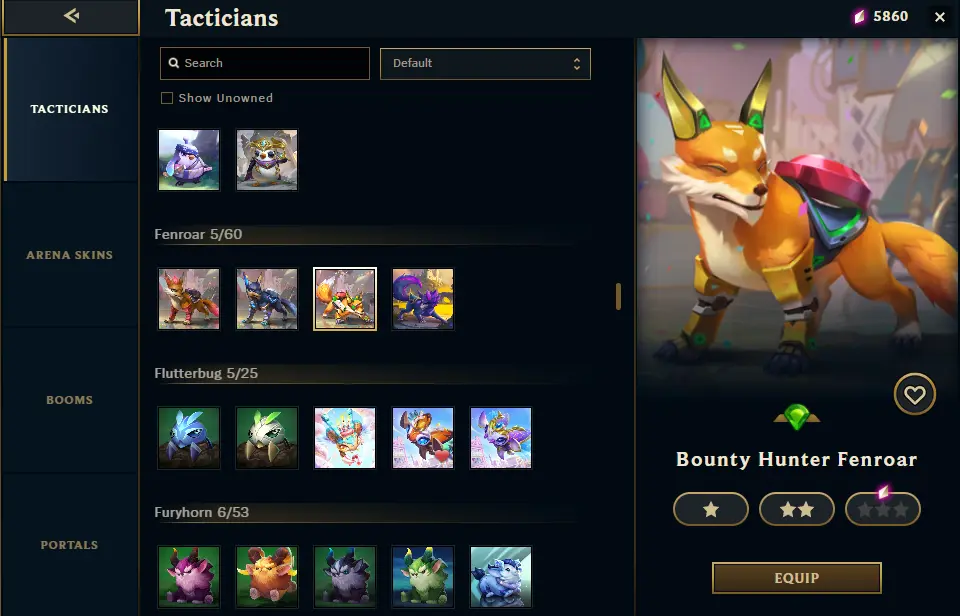Go to the Portals tab
Image resolution: width=960 pixels, height=616 pixels.
[70, 545]
